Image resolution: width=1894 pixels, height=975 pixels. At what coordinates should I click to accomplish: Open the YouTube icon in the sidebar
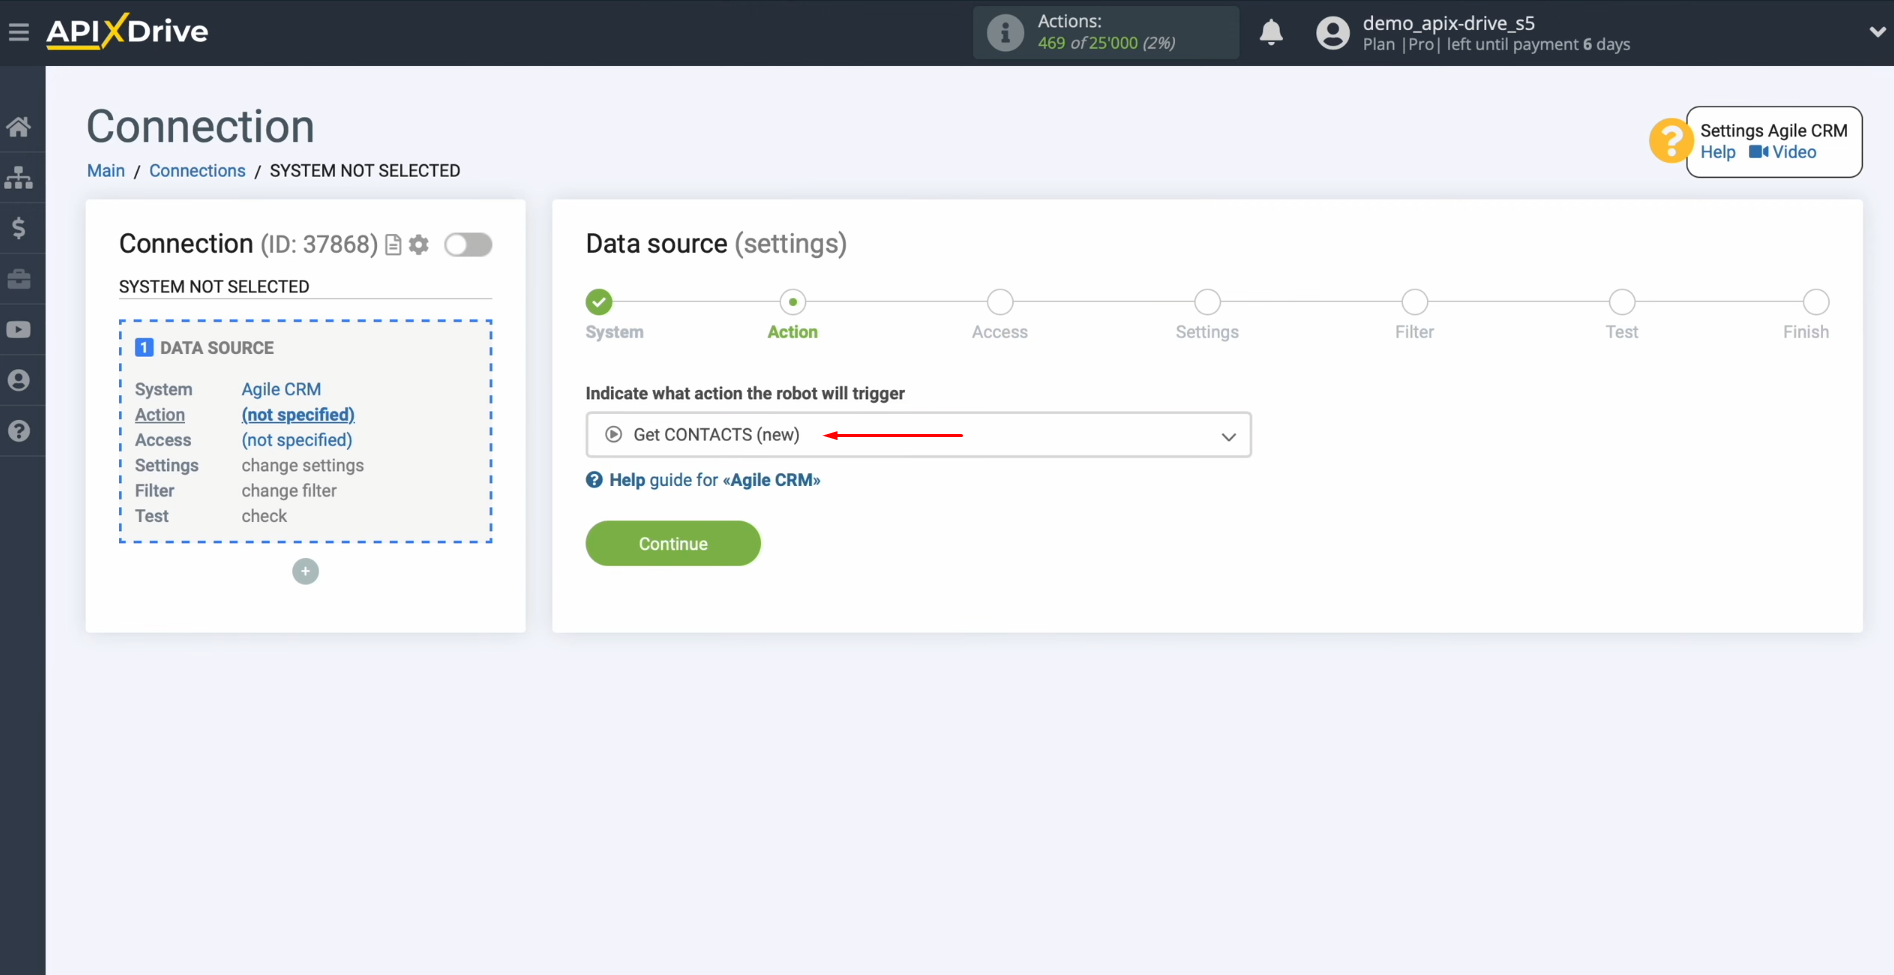(x=20, y=329)
